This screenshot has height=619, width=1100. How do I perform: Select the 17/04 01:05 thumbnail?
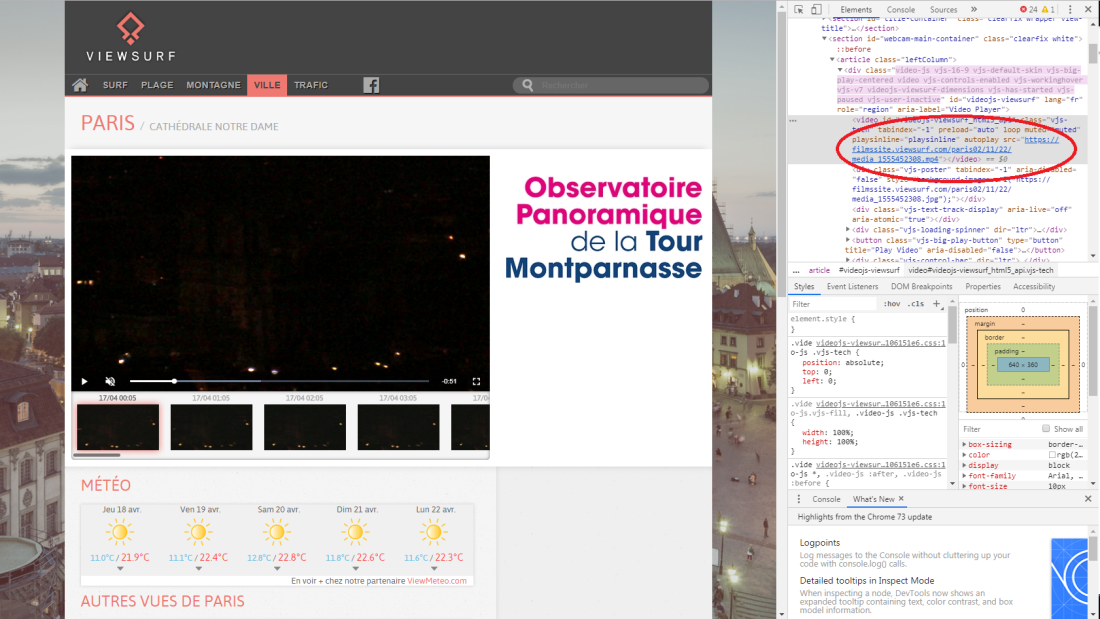tap(211, 427)
